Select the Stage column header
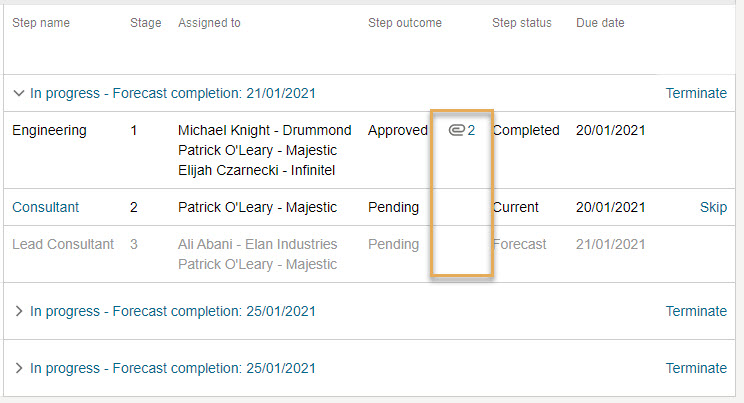Screen dimensions: 744x403 (x=146, y=23)
